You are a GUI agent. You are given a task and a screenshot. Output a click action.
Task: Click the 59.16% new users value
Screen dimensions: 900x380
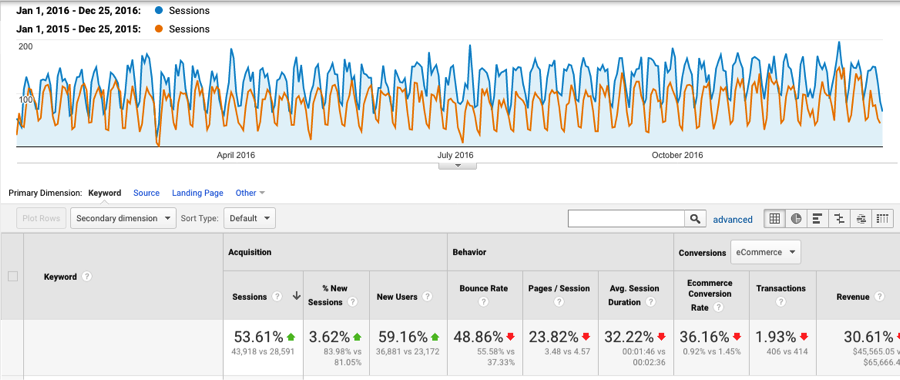click(402, 336)
